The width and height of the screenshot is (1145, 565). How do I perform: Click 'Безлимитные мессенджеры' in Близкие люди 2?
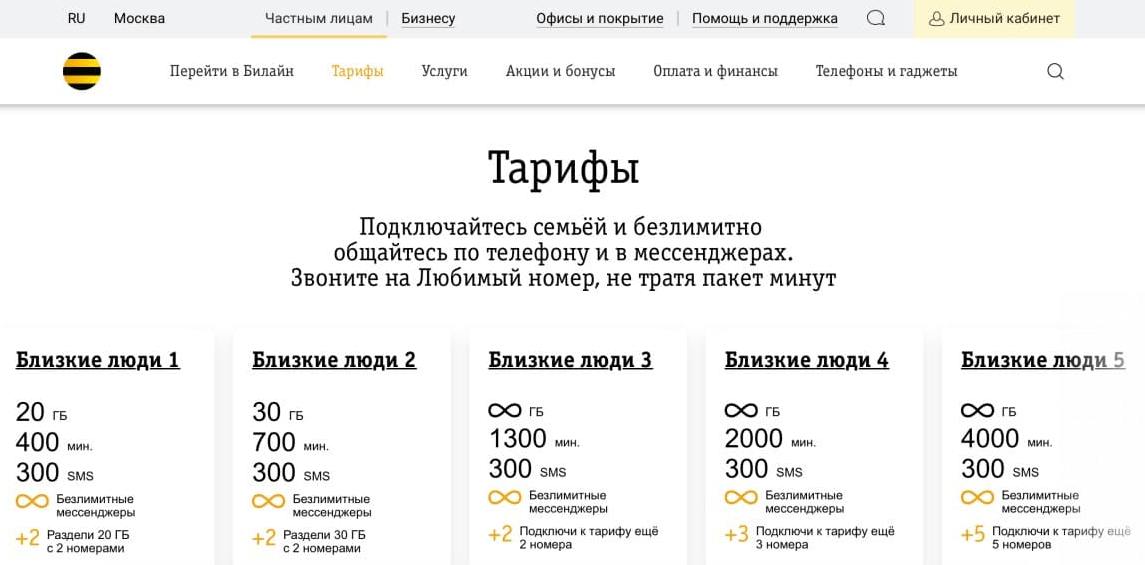click(332, 505)
